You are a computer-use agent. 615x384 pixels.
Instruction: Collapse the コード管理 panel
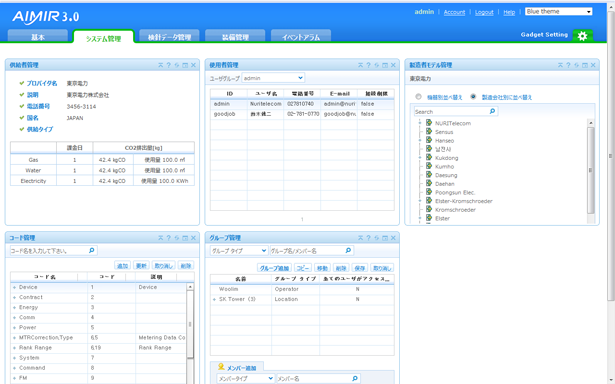click(x=160, y=238)
